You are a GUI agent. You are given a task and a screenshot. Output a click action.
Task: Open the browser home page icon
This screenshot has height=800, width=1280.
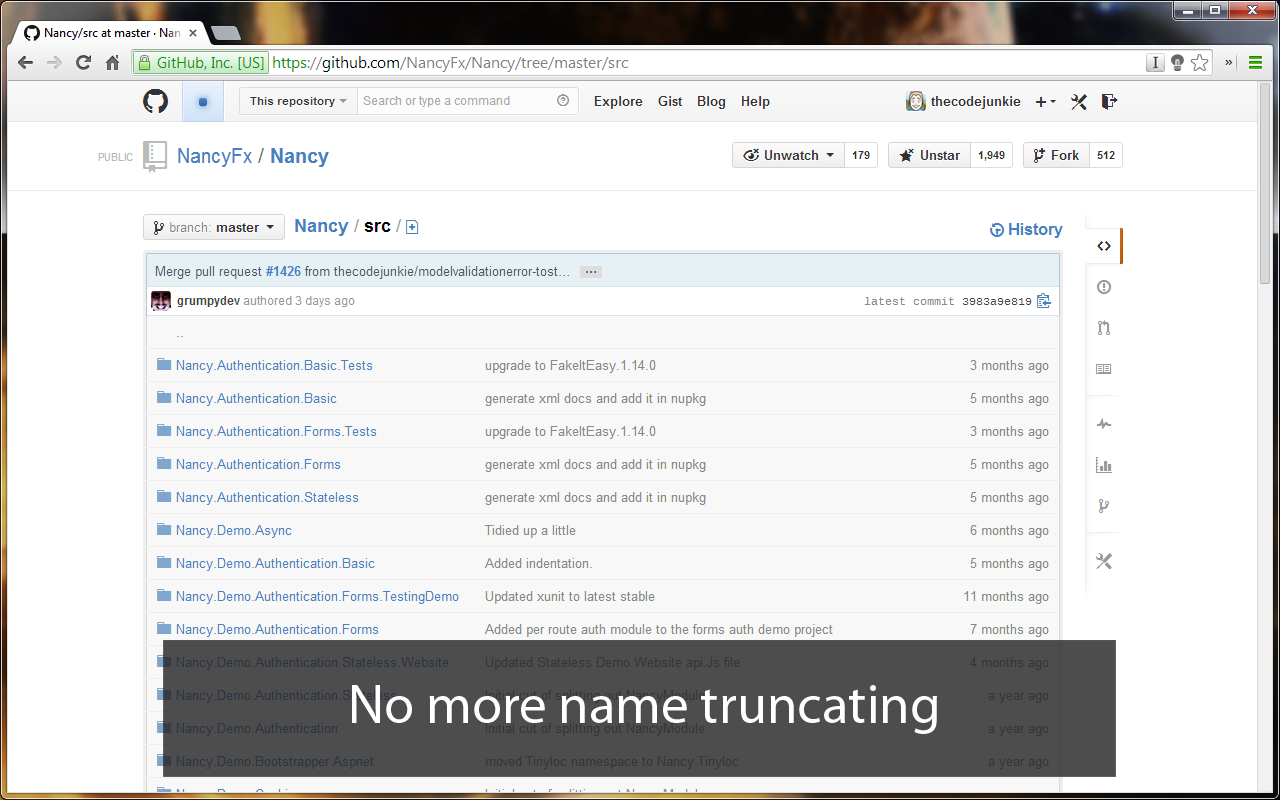(x=114, y=62)
